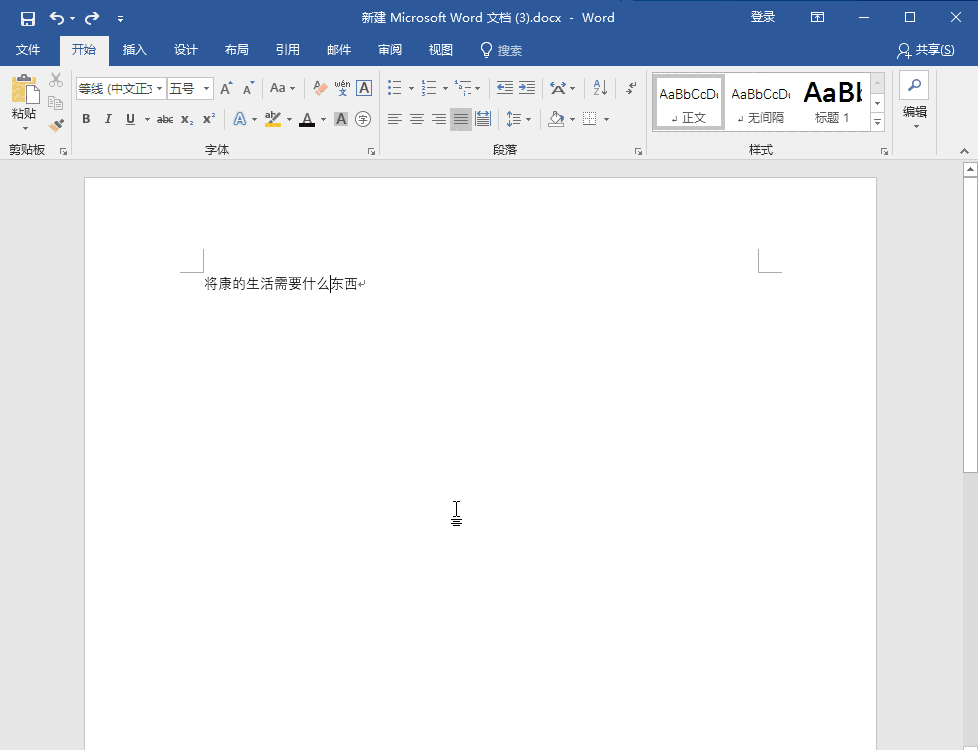
Task: Paste clipboard content via 粘贴 icon
Action: [x=25, y=89]
